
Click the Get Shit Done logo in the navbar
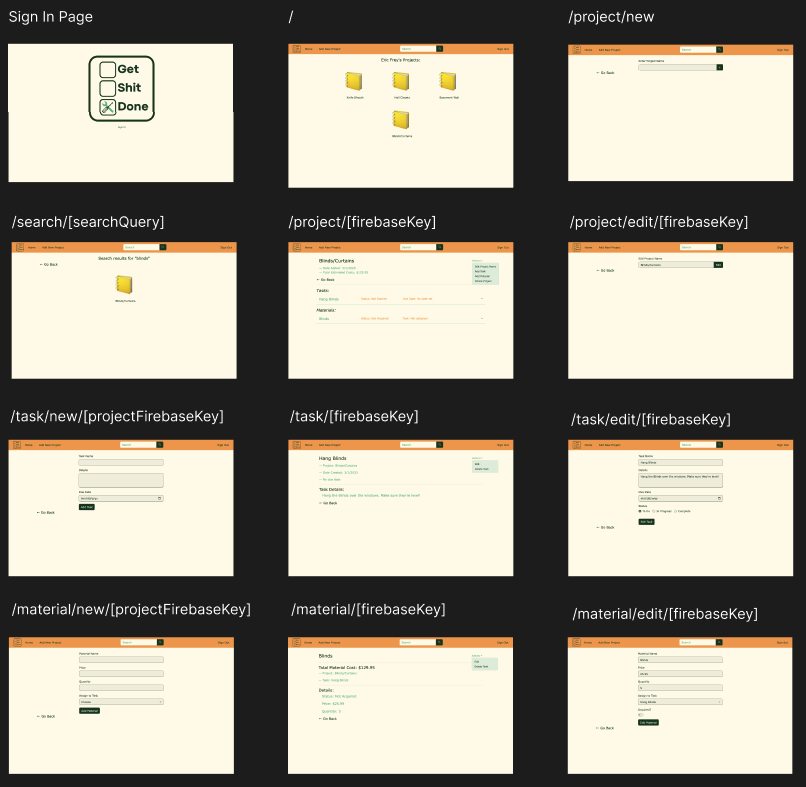click(296, 48)
